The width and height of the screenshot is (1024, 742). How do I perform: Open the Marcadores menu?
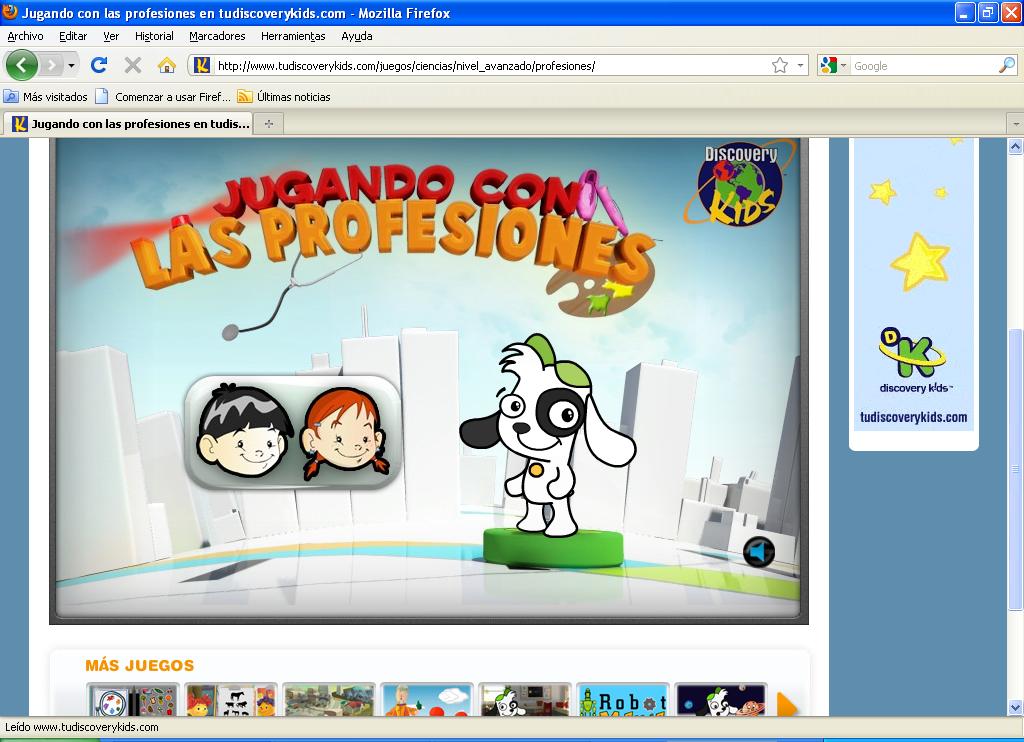click(x=217, y=36)
